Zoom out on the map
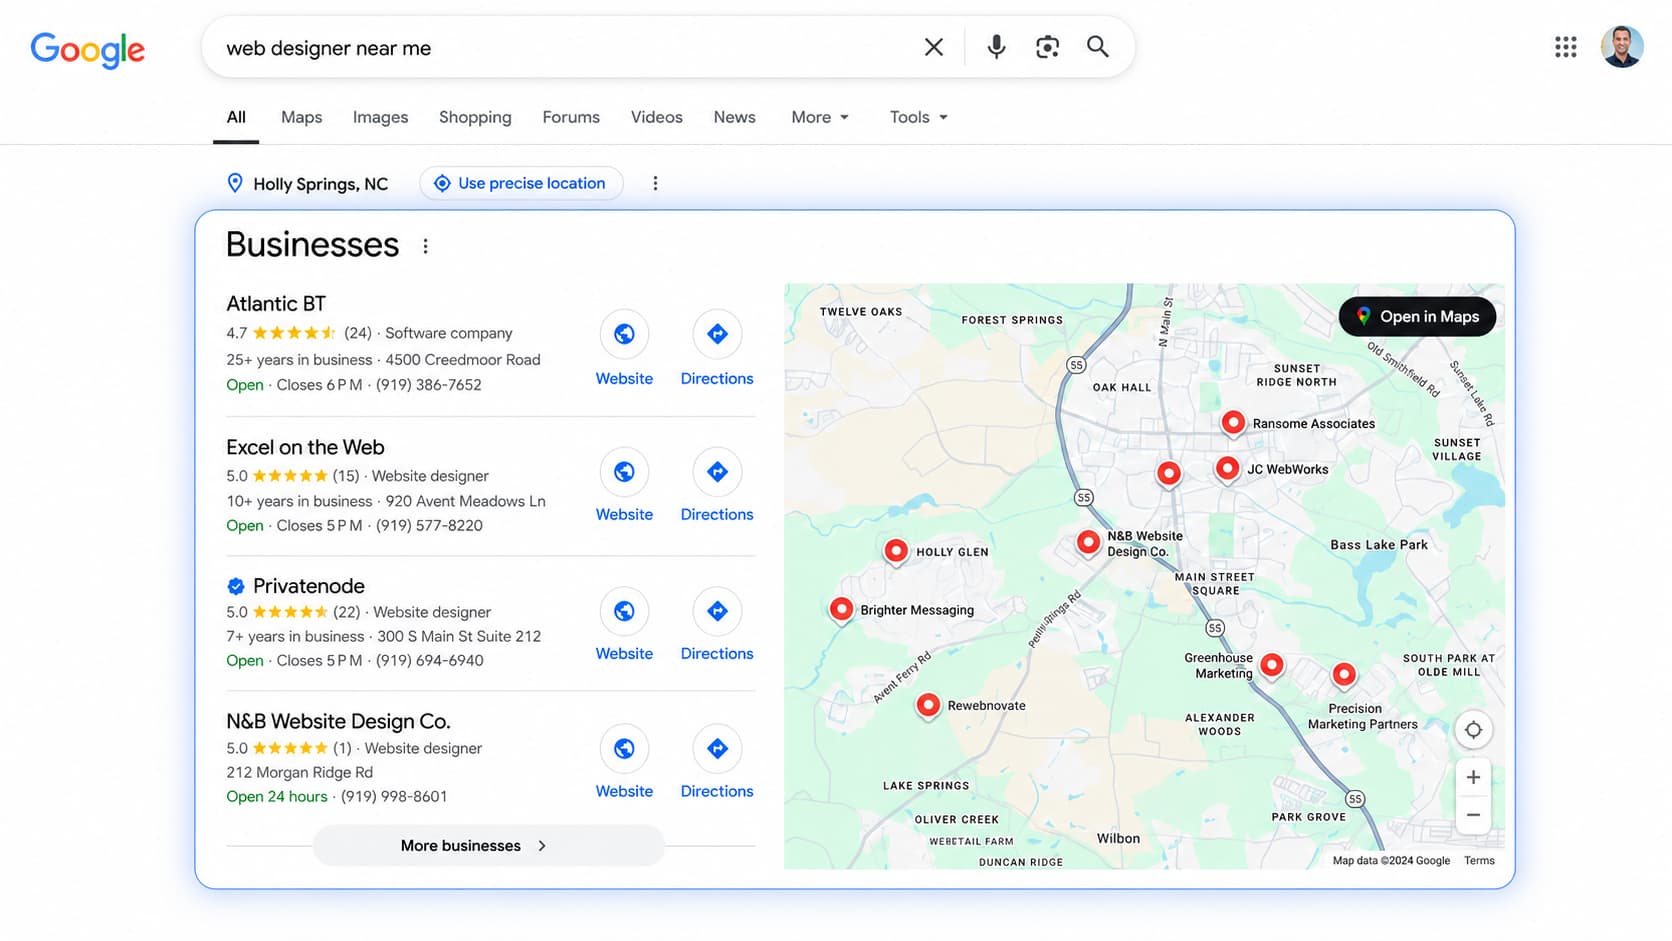Image resolution: width=1672 pixels, height=941 pixels. pyautogui.click(x=1473, y=815)
